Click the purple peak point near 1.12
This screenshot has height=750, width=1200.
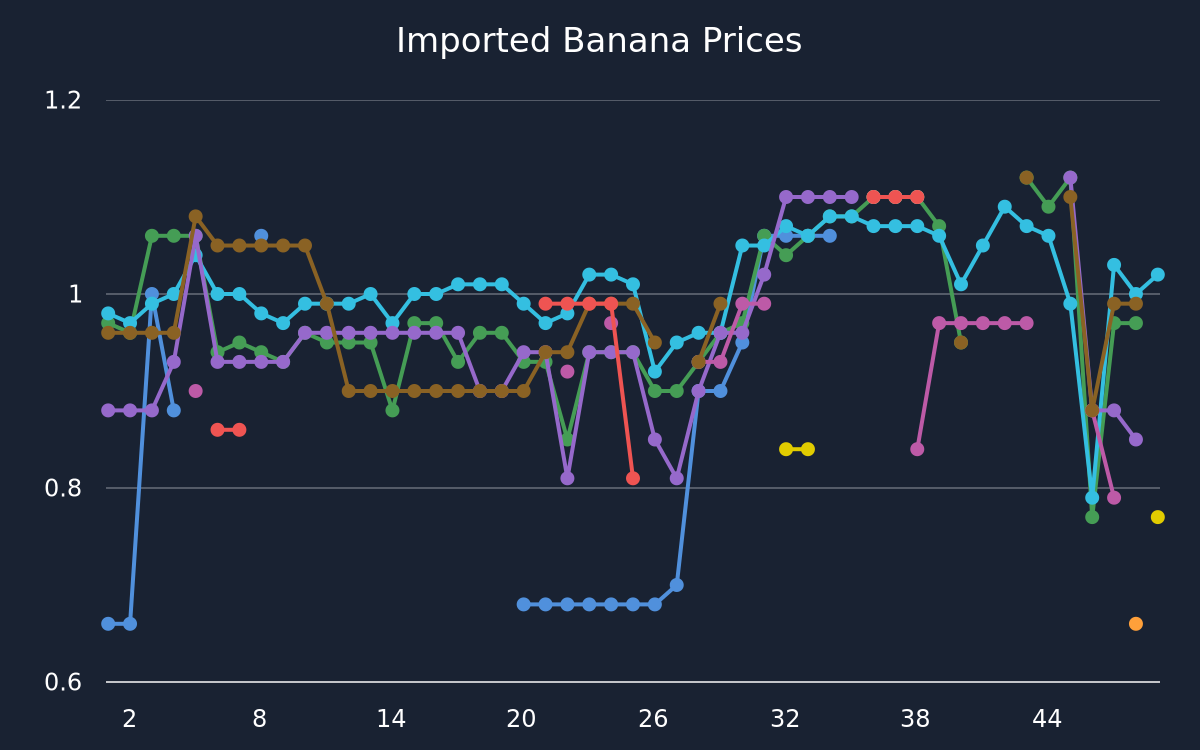(1070, 178)
